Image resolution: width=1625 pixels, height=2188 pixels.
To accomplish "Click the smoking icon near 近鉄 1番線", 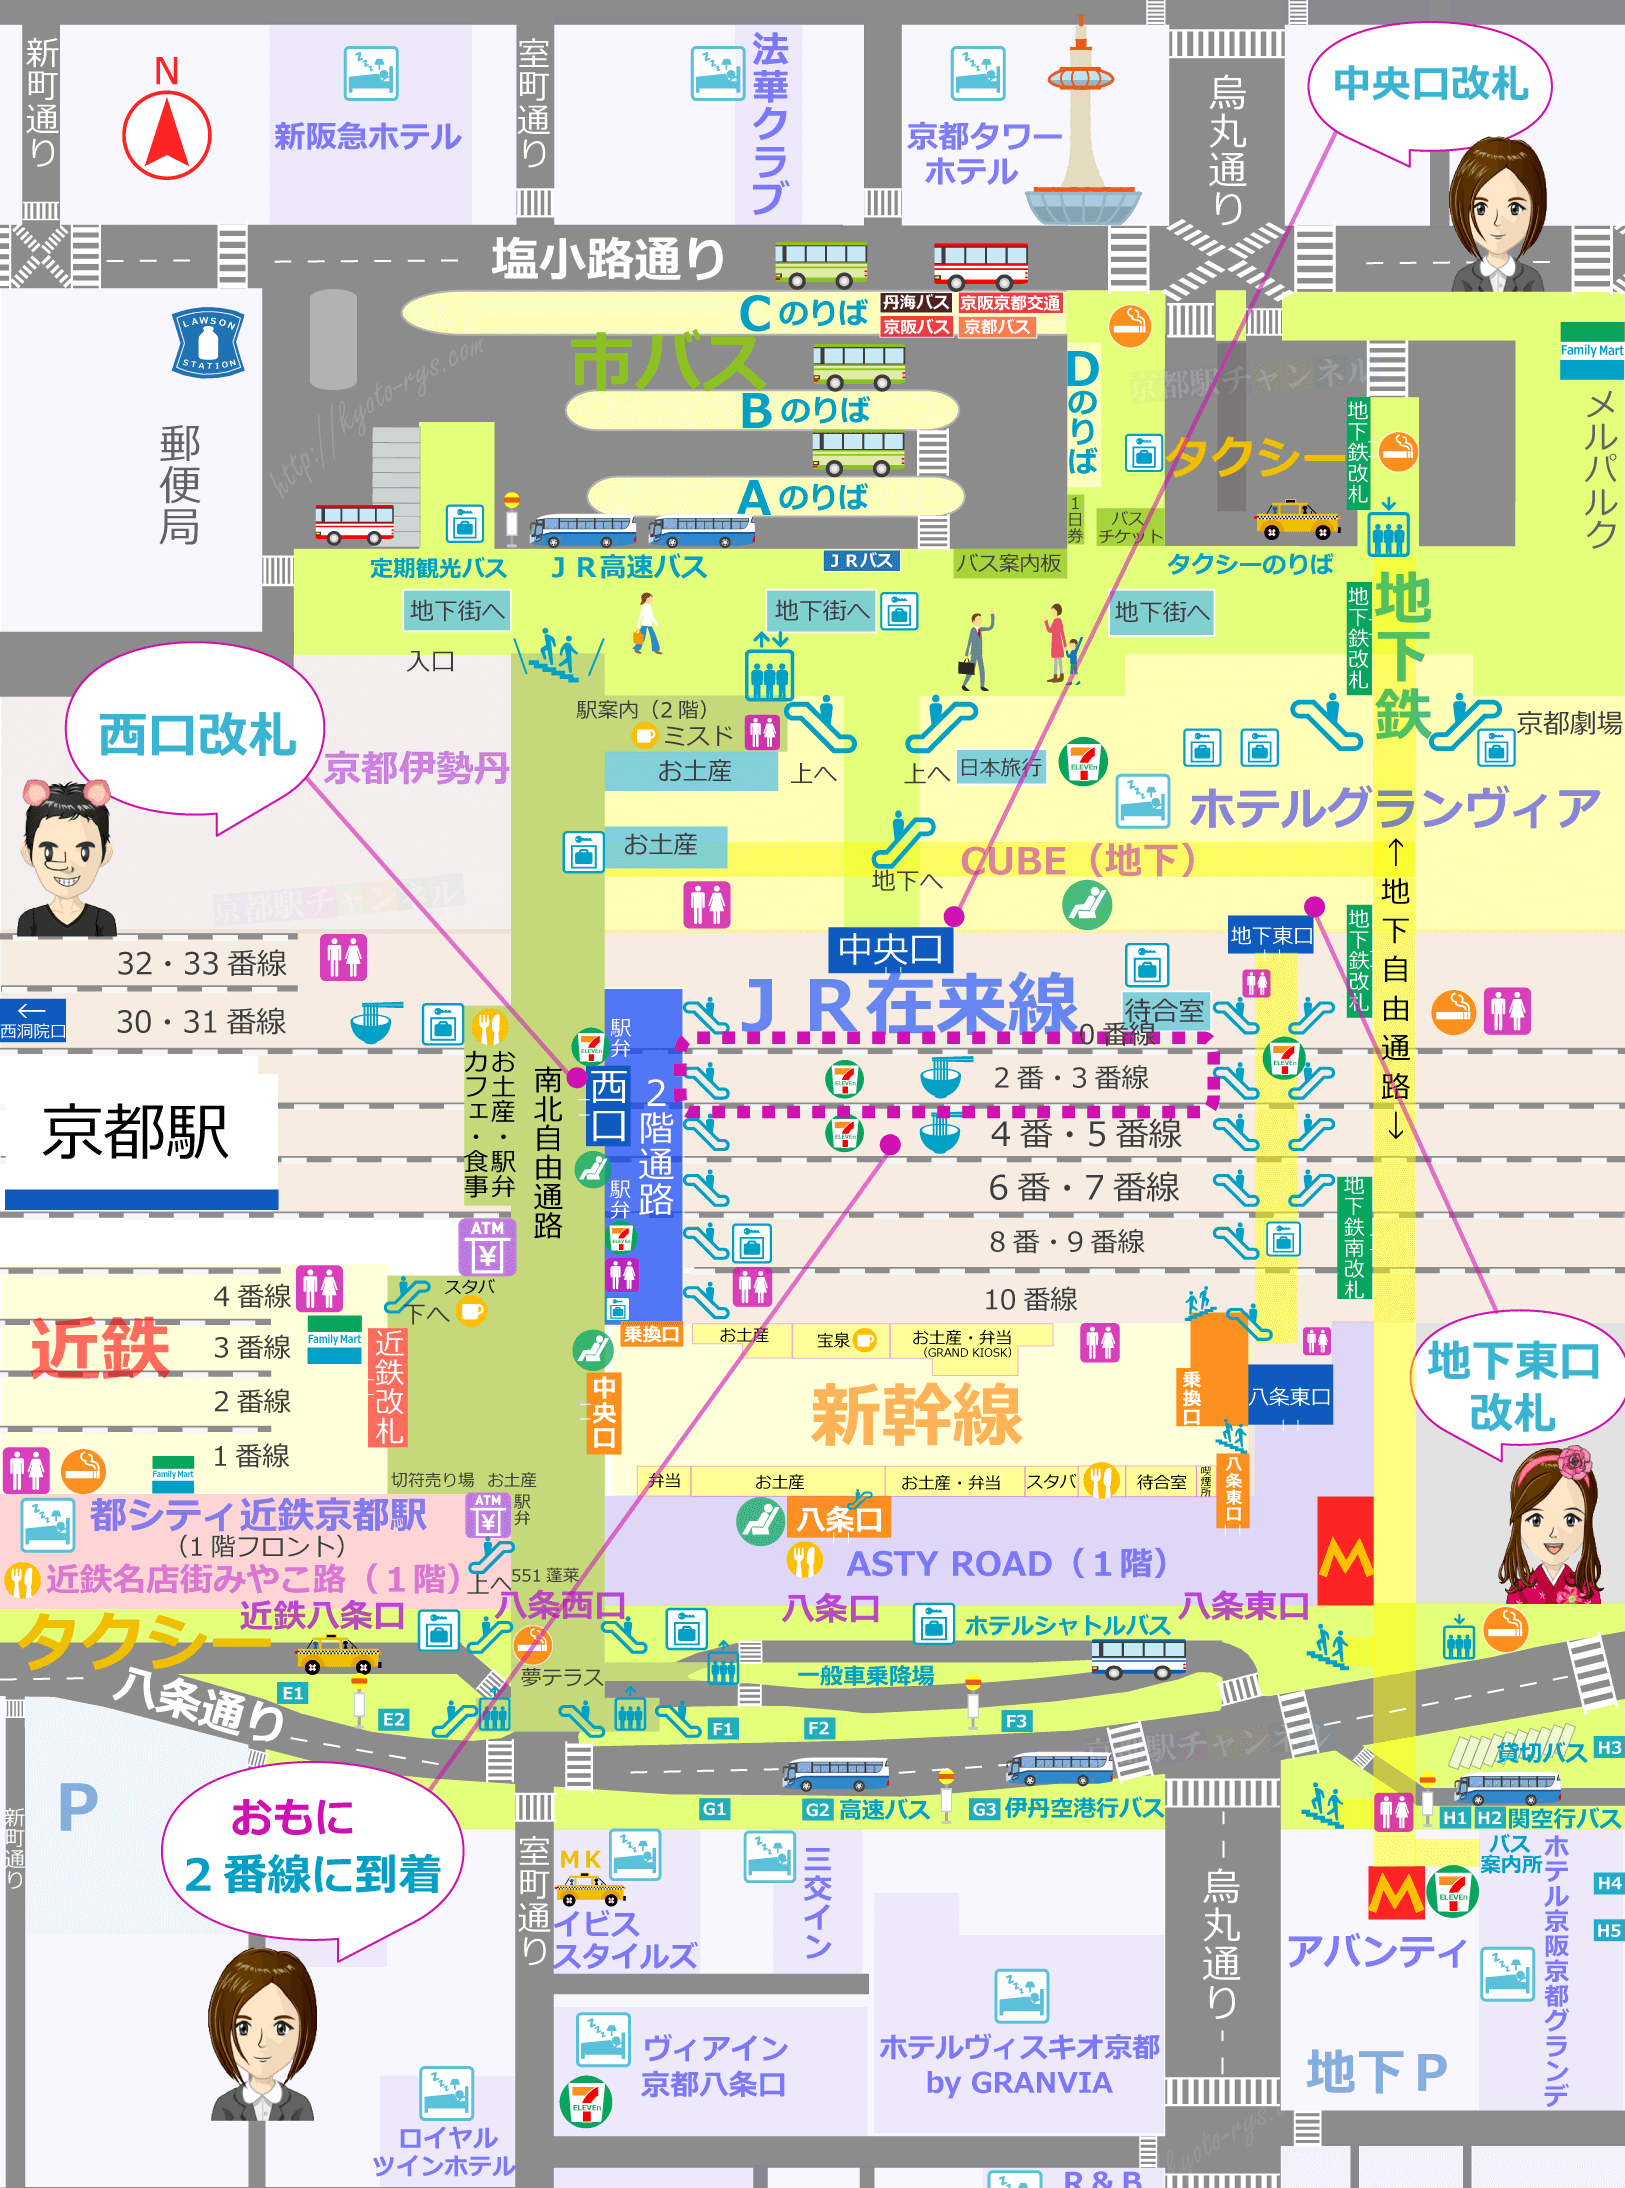I will pyautogui.click(x=84, y=1470).
